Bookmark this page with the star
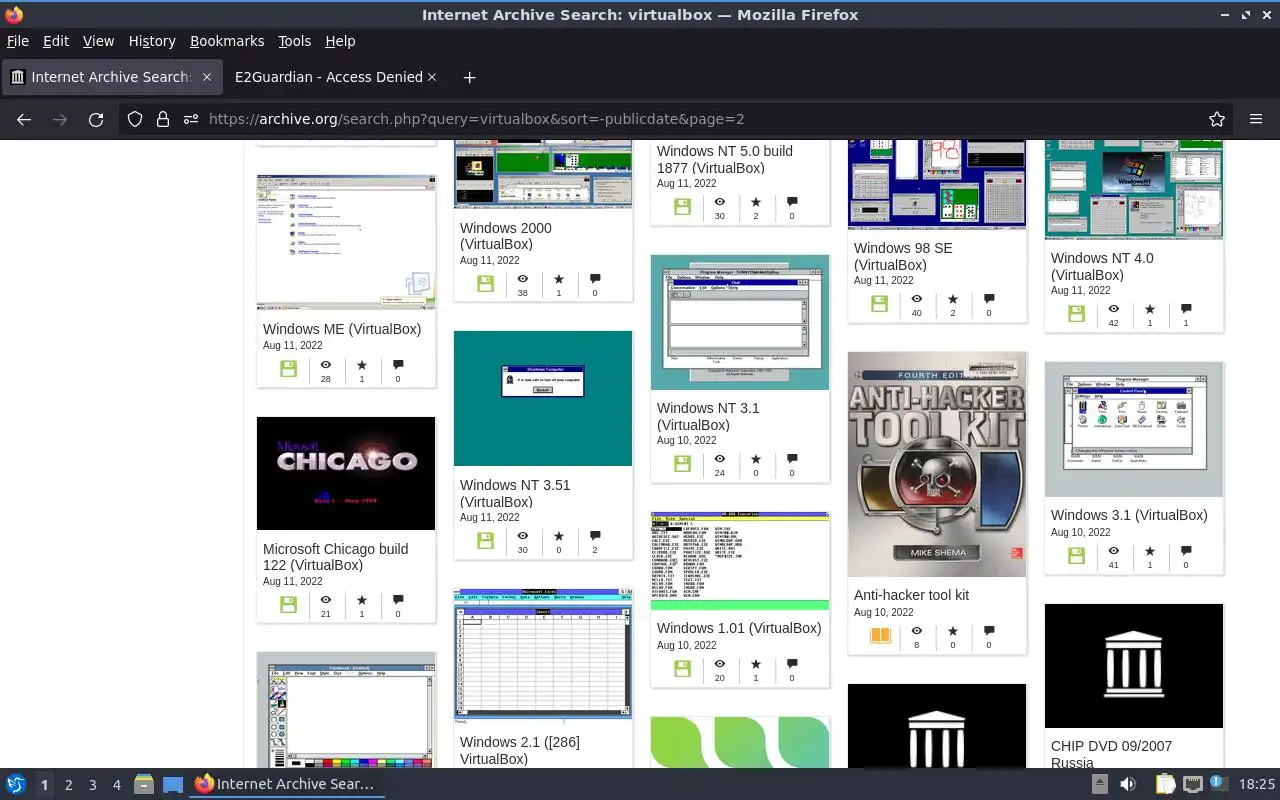This screenshot has height=800, width=1280. tap(1217, 119)
